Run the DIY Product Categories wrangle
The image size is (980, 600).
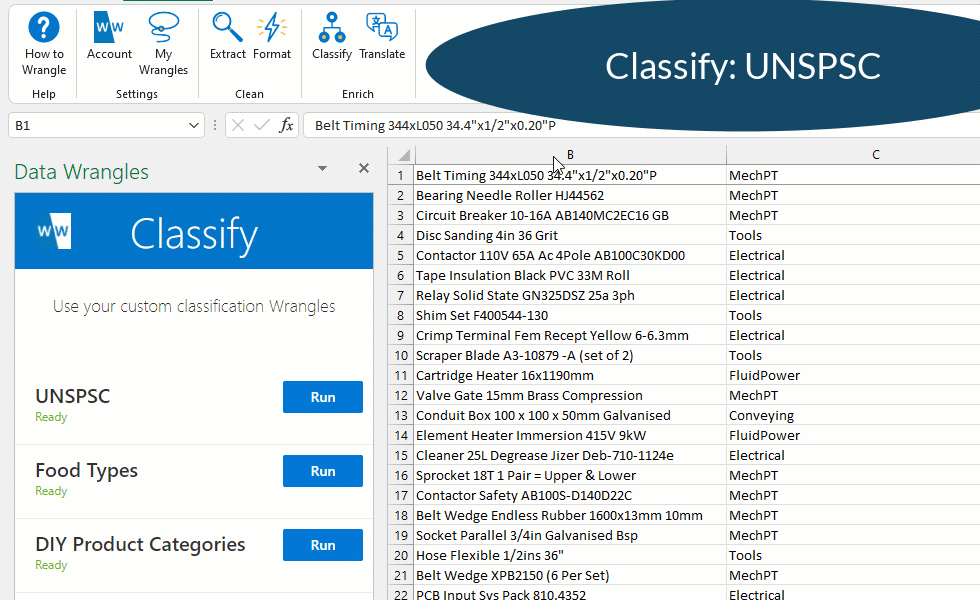(x=322, y=545)
